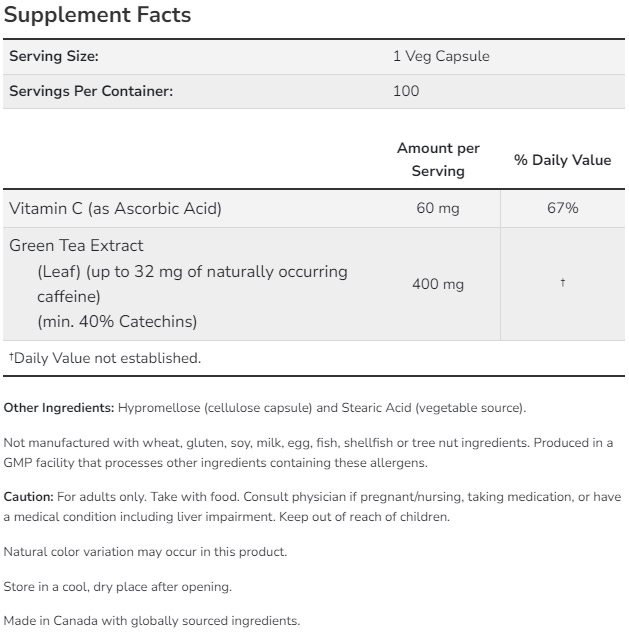Click the Store in a cool, dry place line

tap(118, 587)
